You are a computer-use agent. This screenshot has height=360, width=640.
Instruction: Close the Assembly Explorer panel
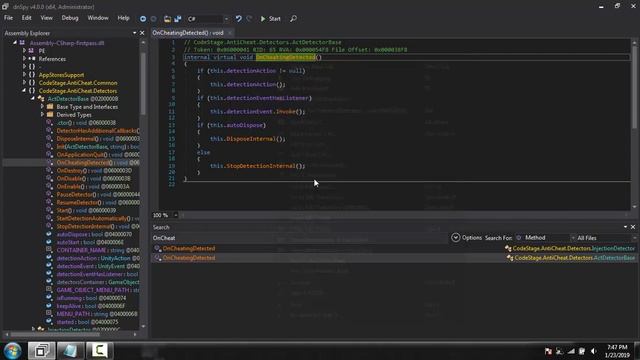point(142,33)
